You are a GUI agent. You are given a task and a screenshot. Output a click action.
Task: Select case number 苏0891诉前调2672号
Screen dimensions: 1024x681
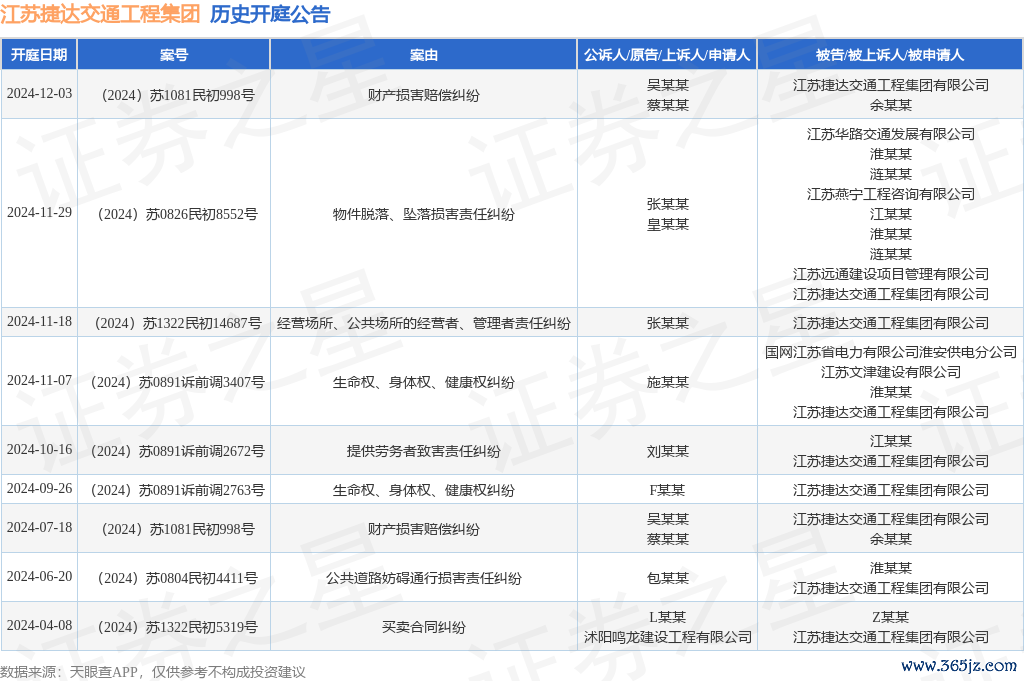coord(177,451)
